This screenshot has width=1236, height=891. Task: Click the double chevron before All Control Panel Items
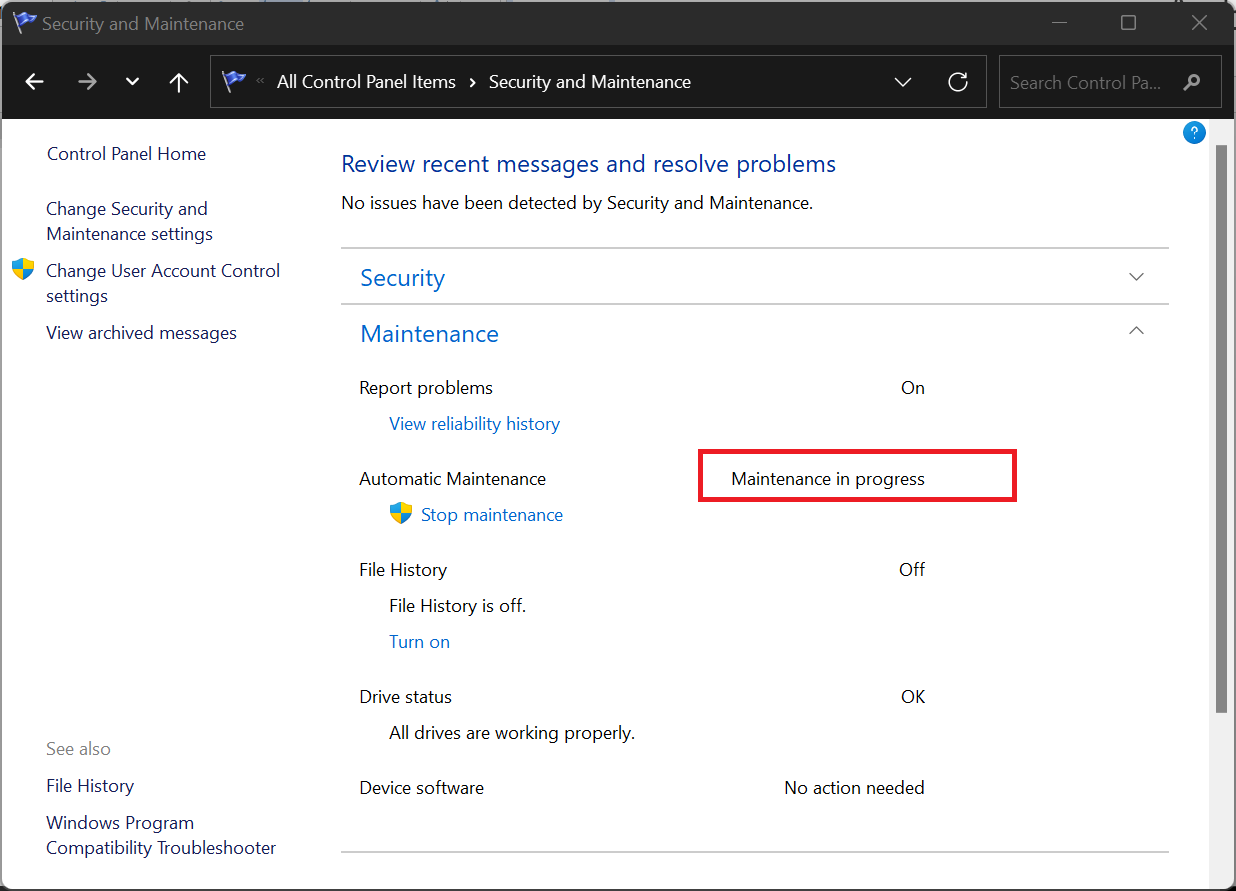261,82
